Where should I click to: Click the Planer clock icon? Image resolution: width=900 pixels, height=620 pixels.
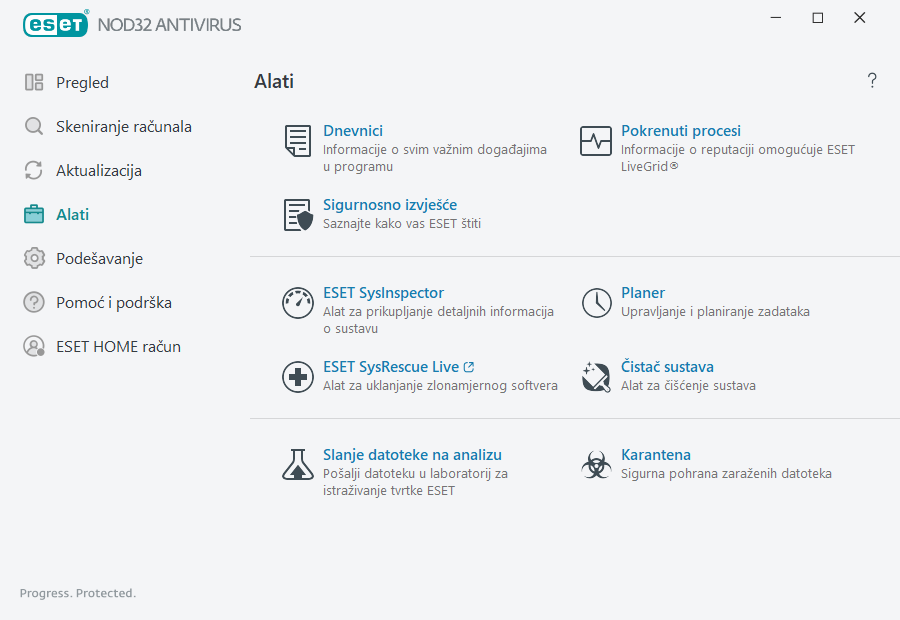(596, 303)
